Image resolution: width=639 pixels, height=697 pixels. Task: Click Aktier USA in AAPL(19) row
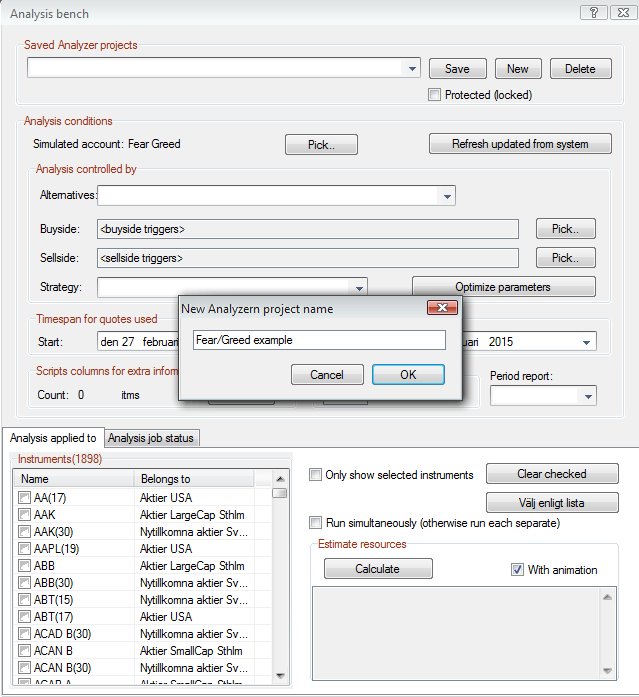[x=166, y=549]
